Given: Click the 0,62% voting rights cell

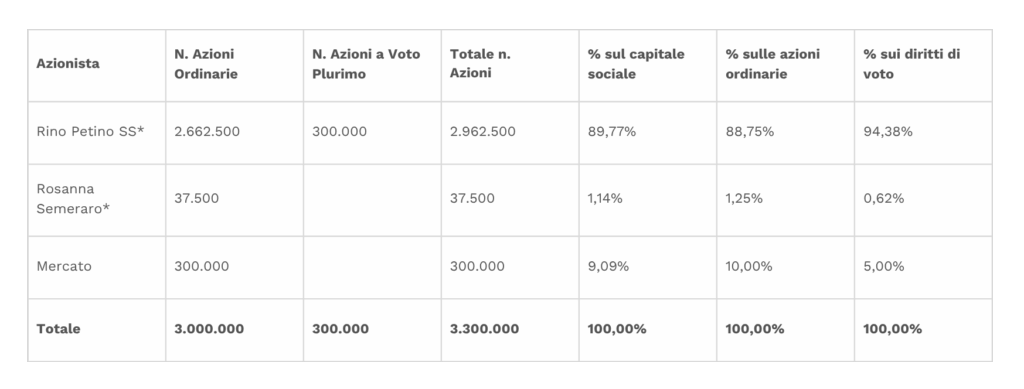Looking at the screenshot, I should 884,198.
